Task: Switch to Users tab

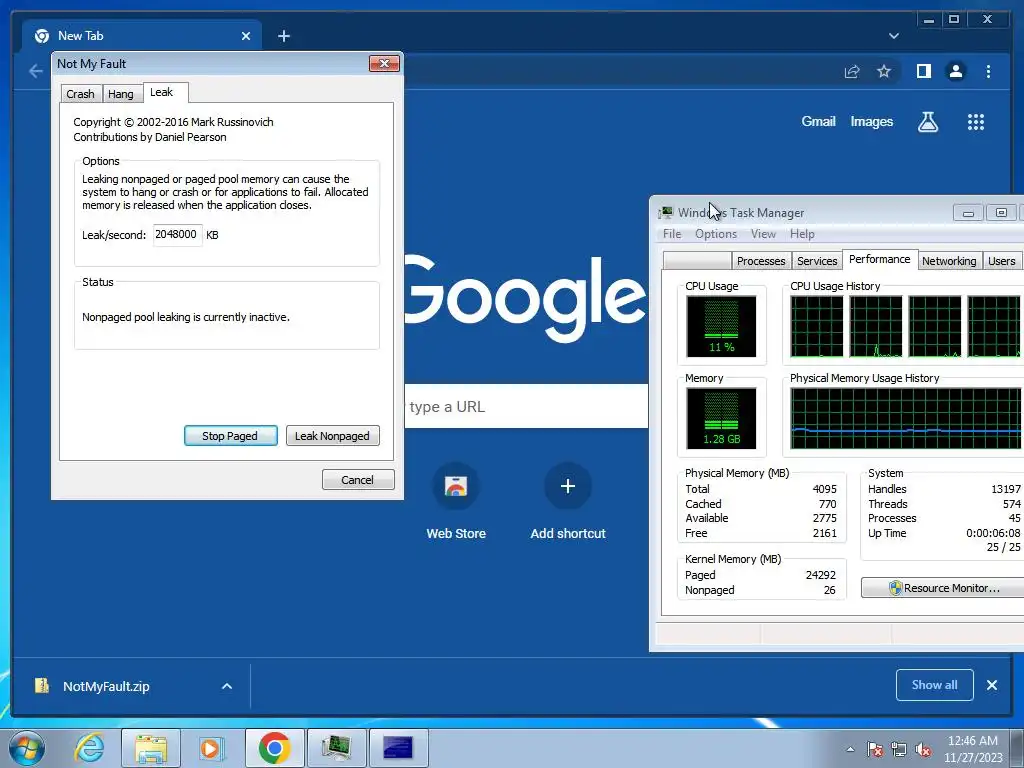Action: (1001, 261)
